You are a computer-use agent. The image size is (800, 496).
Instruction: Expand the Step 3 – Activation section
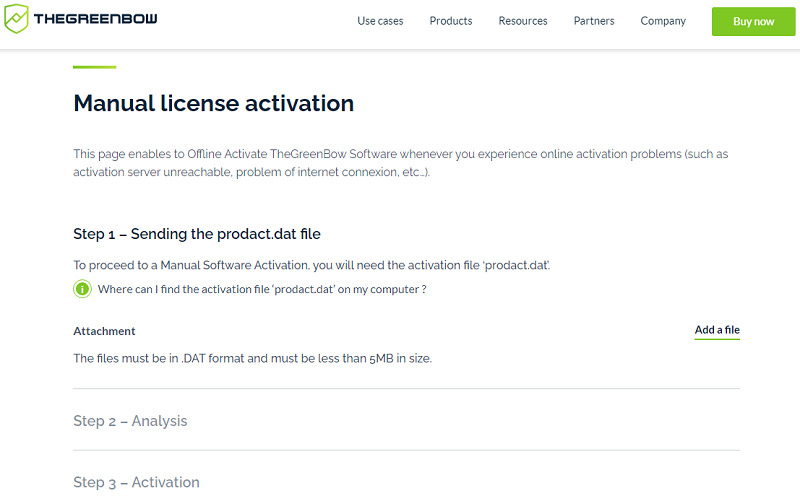coord(136,482)
